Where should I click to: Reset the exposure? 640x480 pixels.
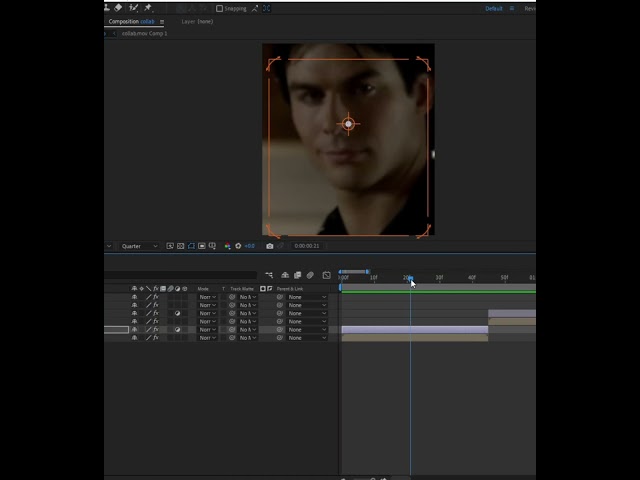pyautogui.click(x=238, y=246)
